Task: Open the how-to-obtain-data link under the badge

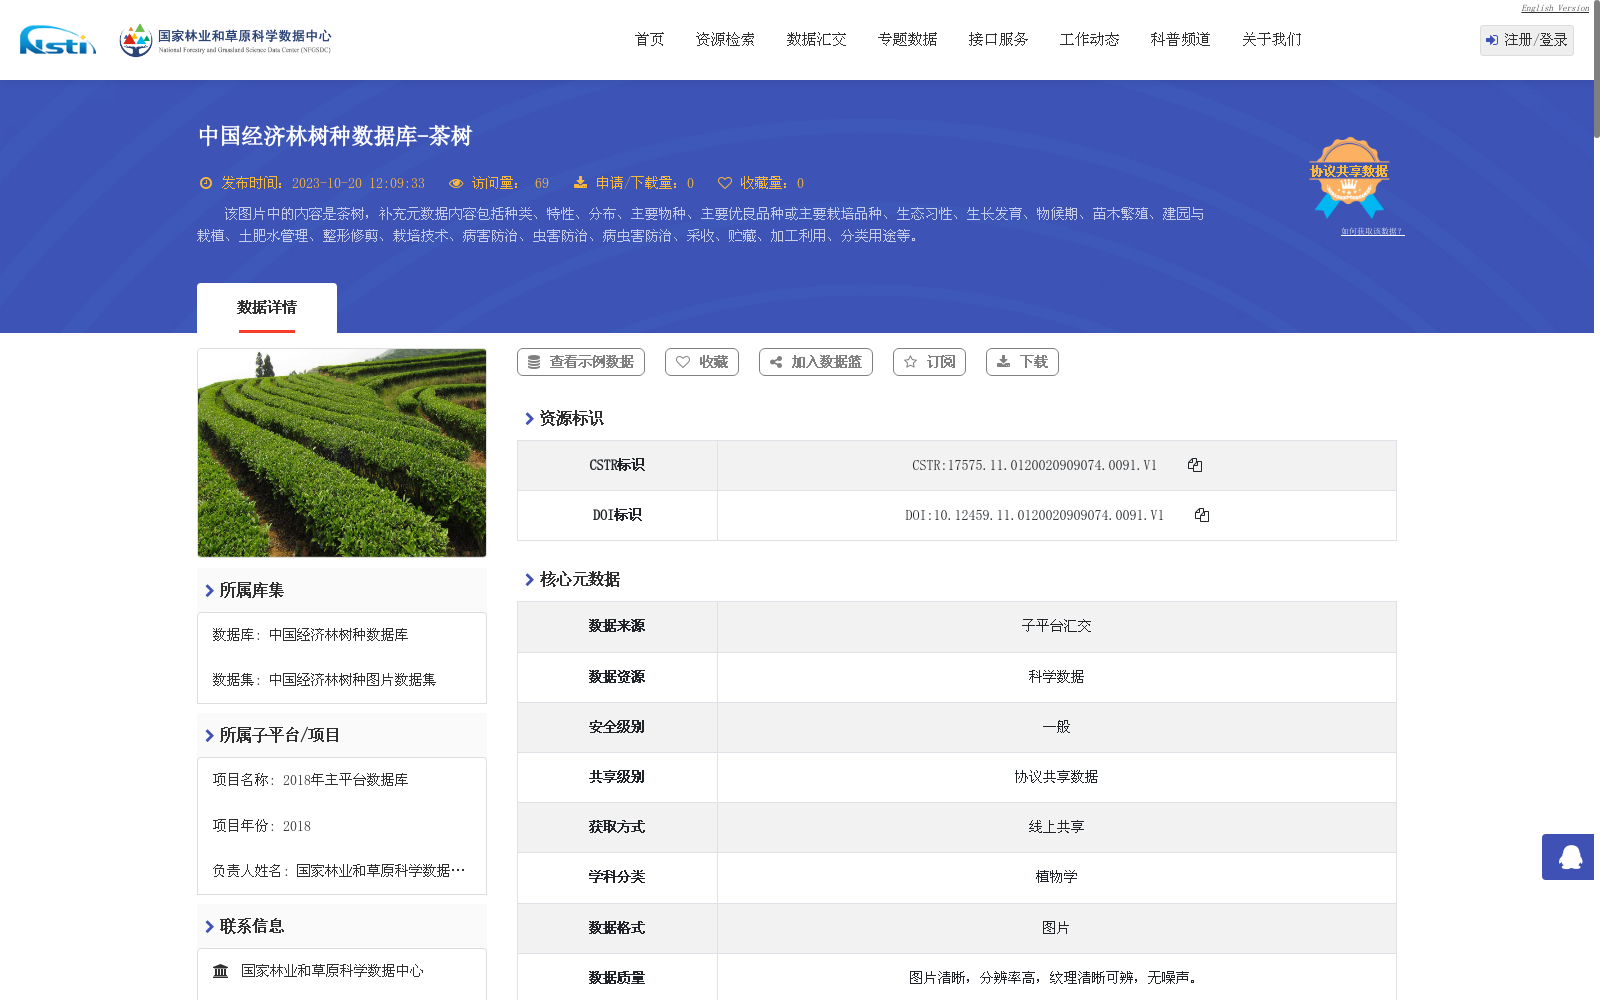Action: [x=1373, y=231]
